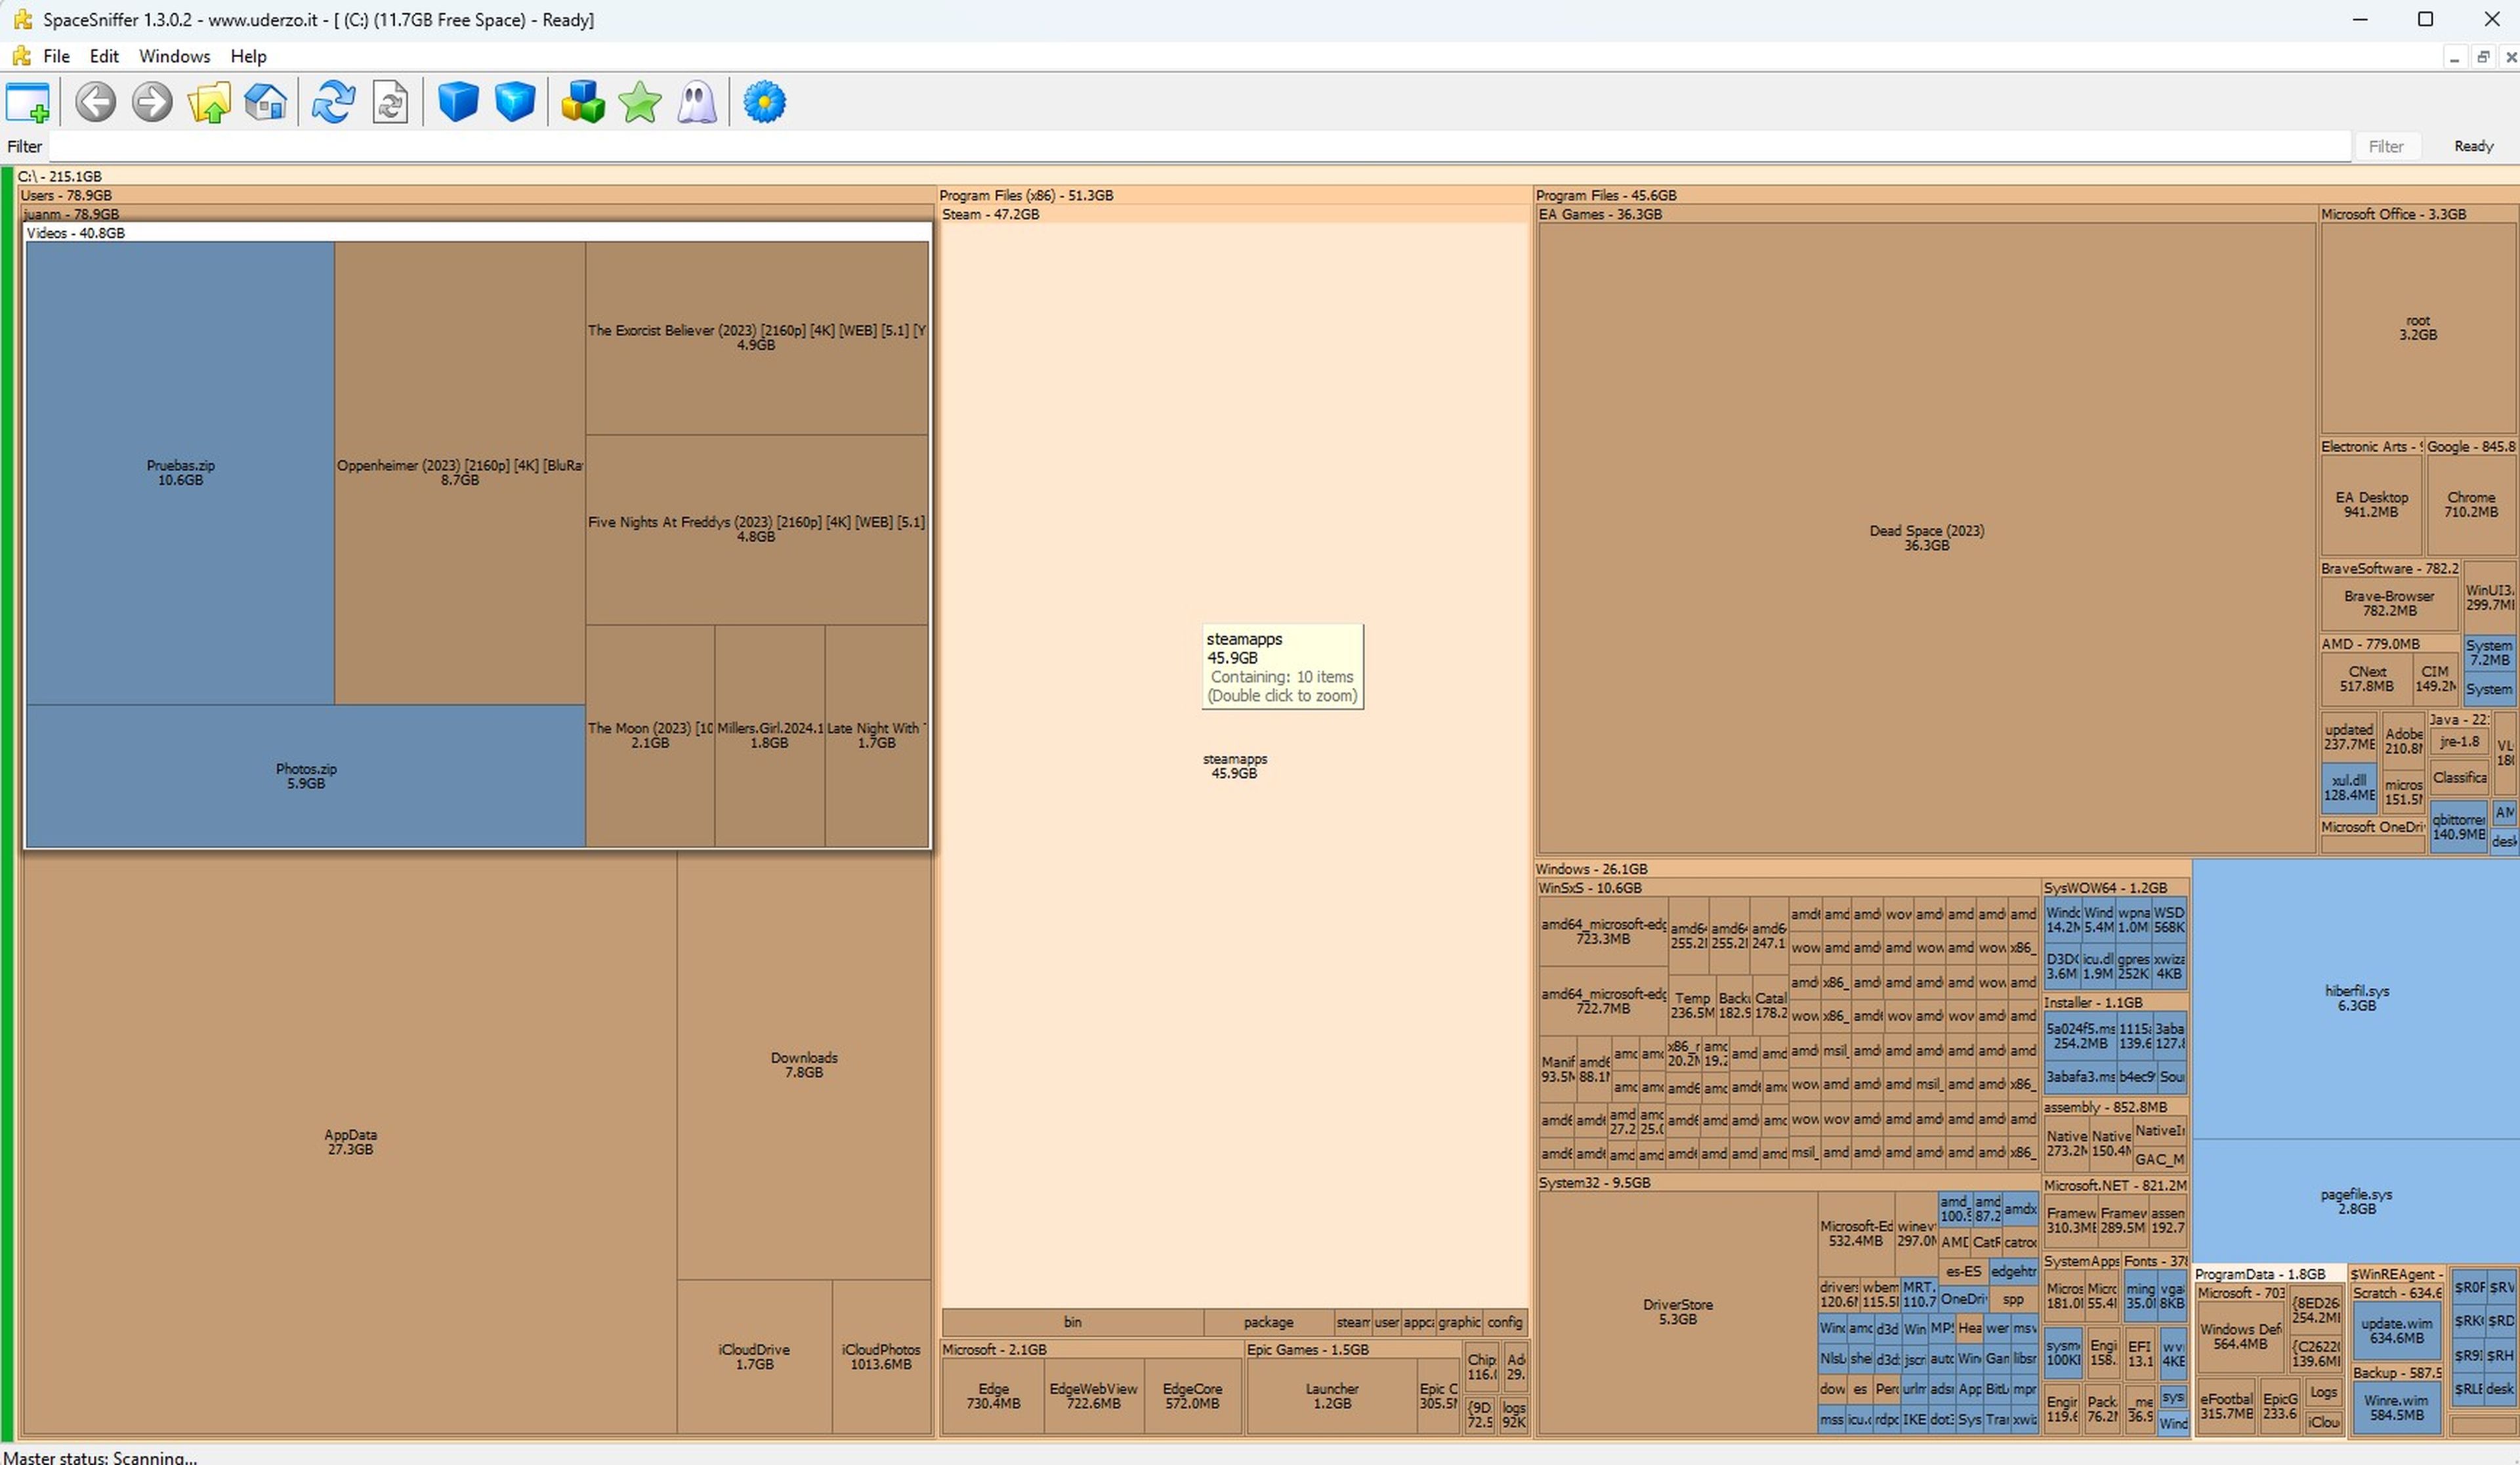Image resolution: width=2520 pixels, height=1465 pixels.
Task: Select the EdgeCore 572.0MB block
Action: pyautogui.click(x=1193, y=1396)
